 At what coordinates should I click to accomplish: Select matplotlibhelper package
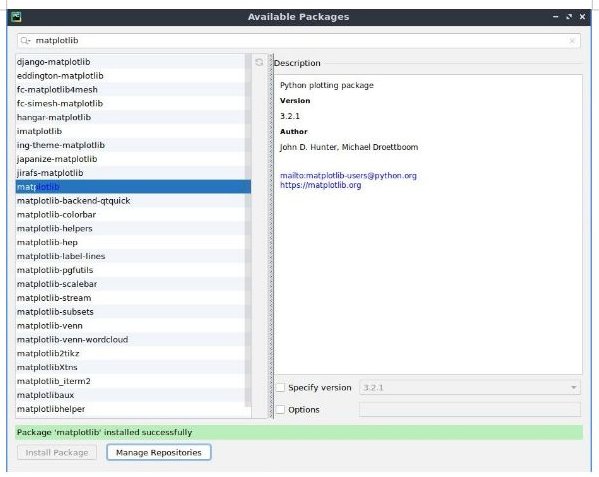point(133,409)
